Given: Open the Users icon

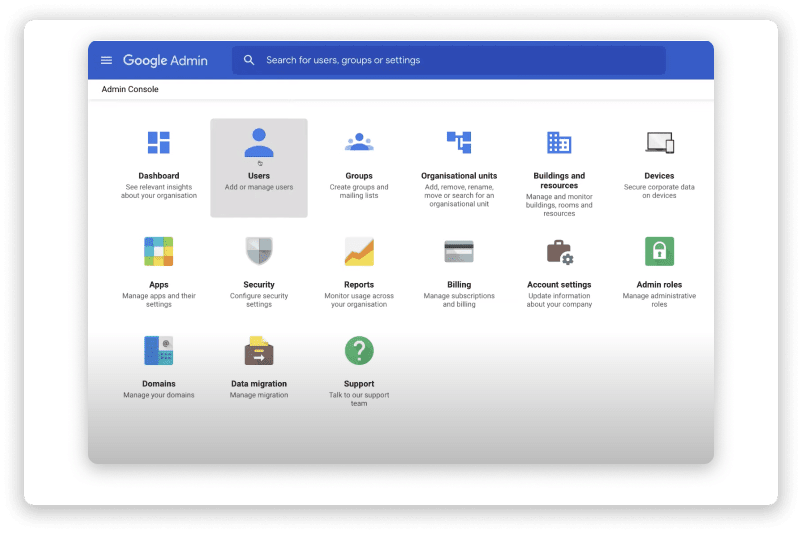Looking at the screenshot, I should (259, 142).
